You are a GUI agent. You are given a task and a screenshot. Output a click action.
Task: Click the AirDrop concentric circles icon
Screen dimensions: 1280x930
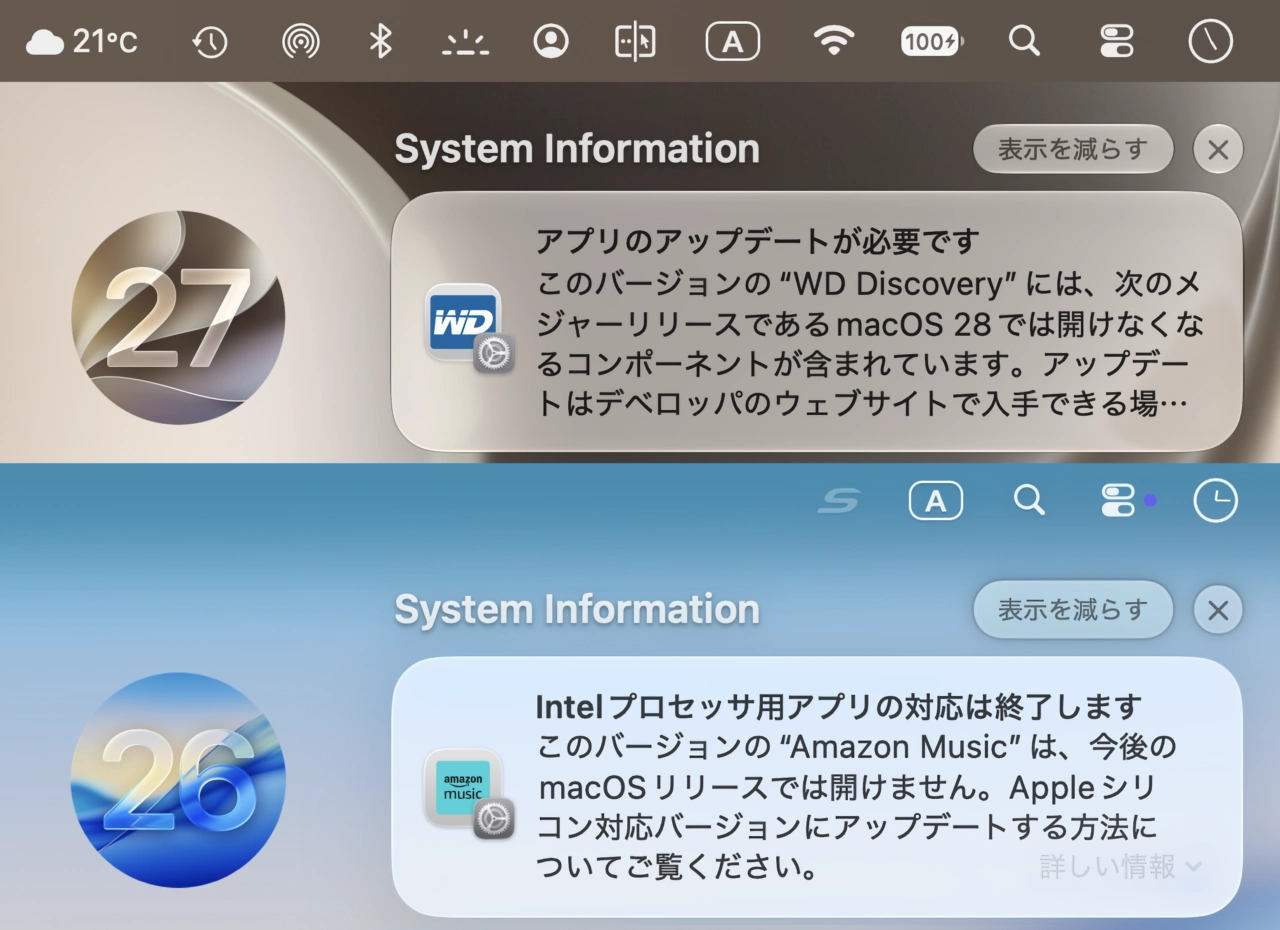301,42
